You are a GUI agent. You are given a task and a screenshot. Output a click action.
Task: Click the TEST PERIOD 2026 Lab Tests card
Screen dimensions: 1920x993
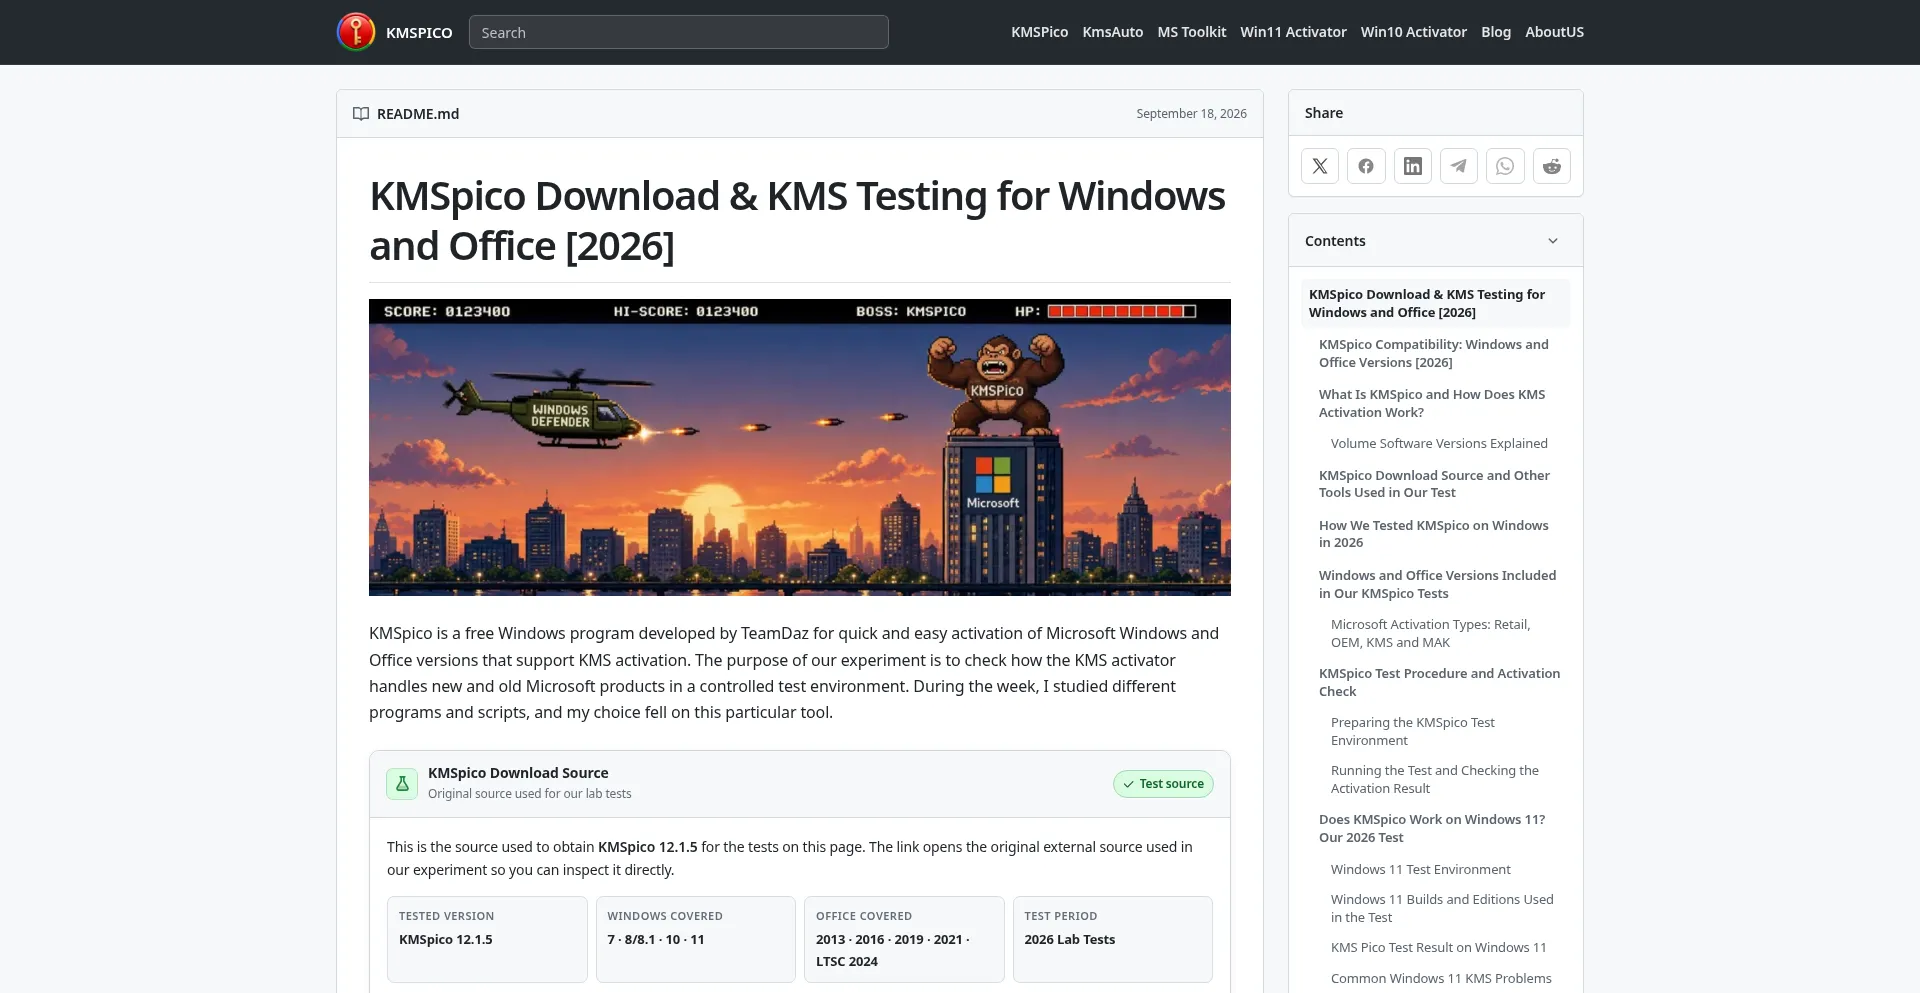tap(1113, 939)
